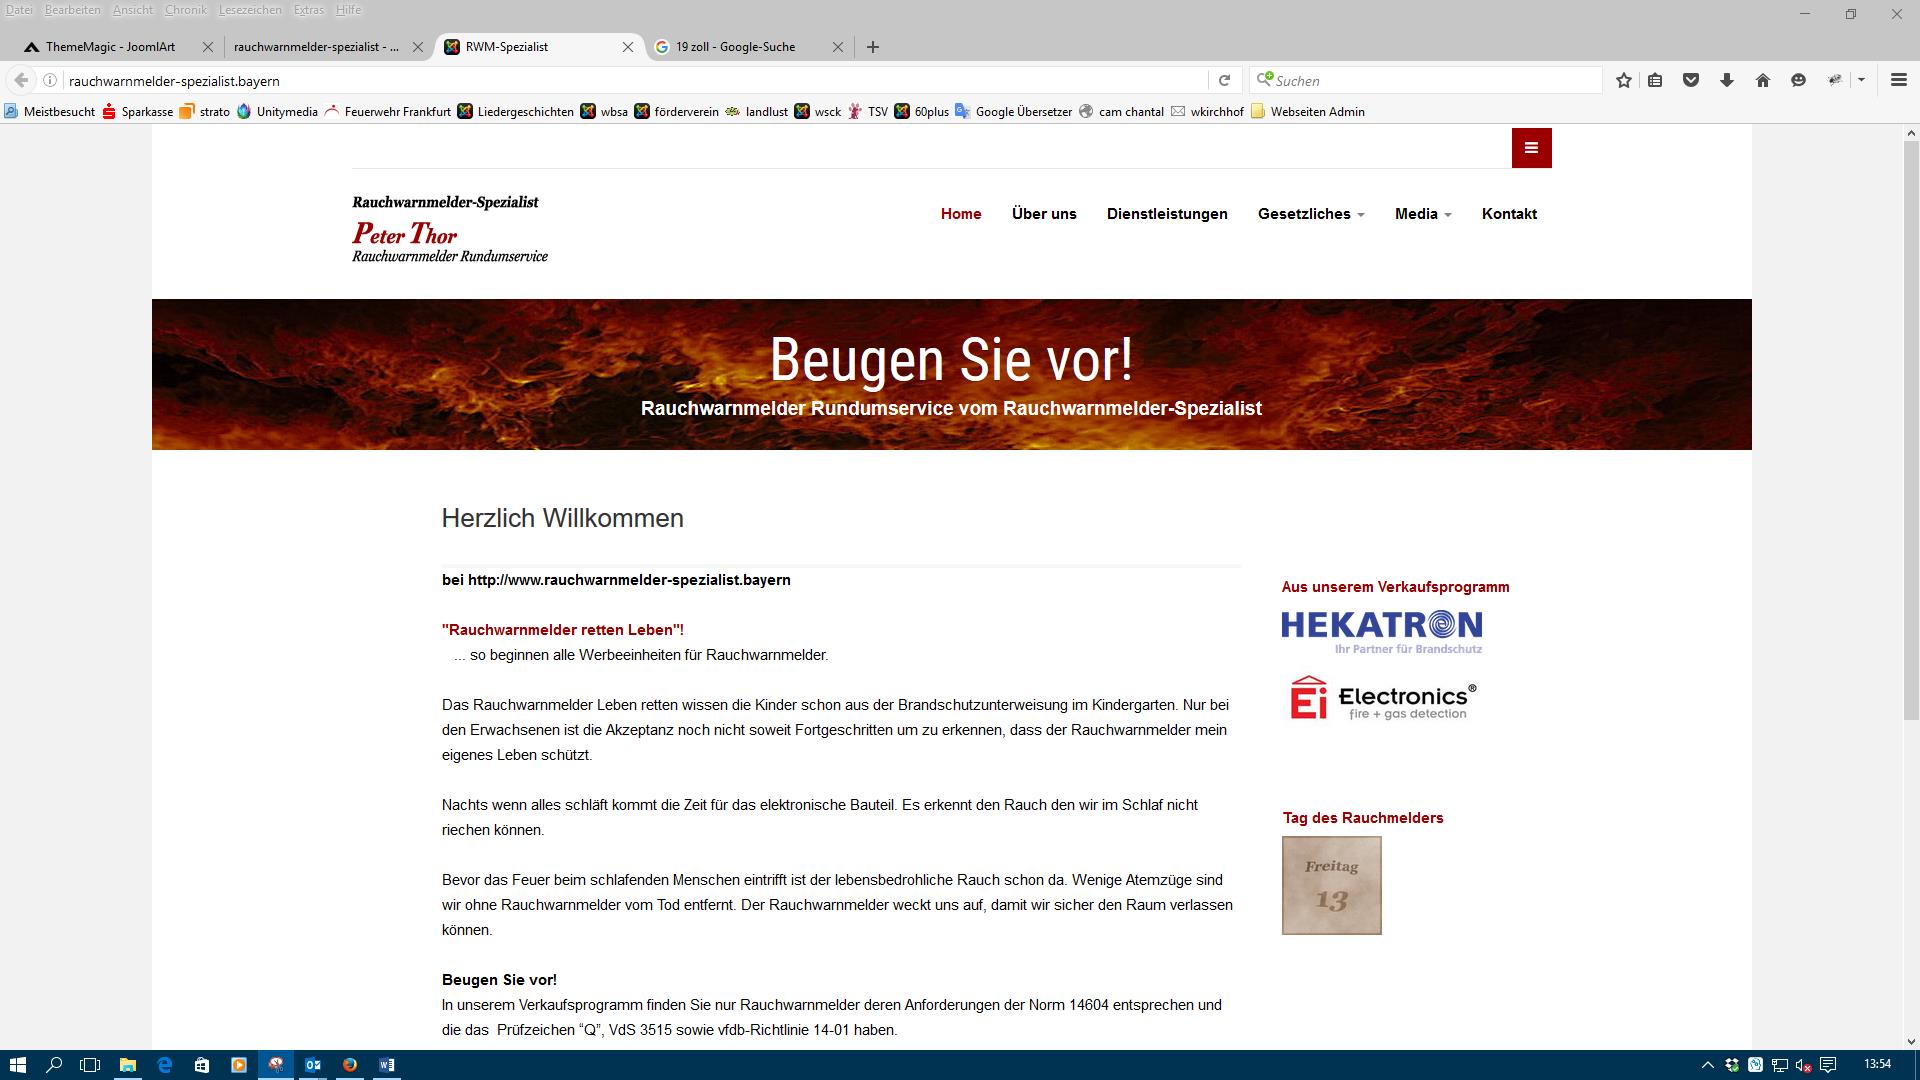Click the red off-canvas menu button
The width and height of the screenshot is (1920, 1080).
1531,148
